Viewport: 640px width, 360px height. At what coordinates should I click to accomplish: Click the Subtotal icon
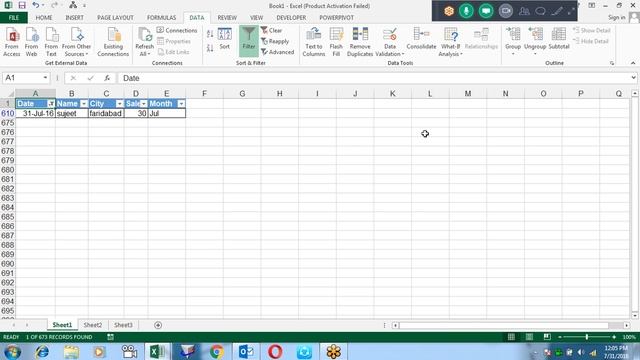[x=559, y=39]
